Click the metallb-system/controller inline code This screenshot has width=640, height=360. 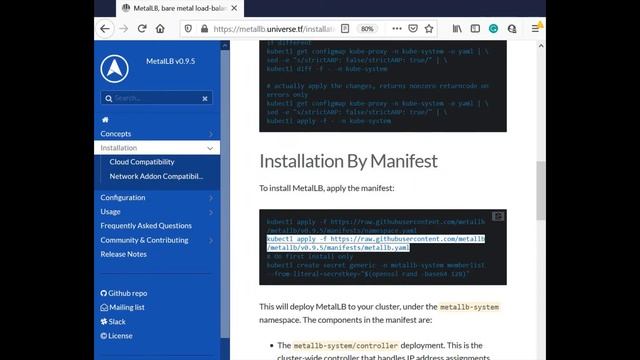(345, 346)
